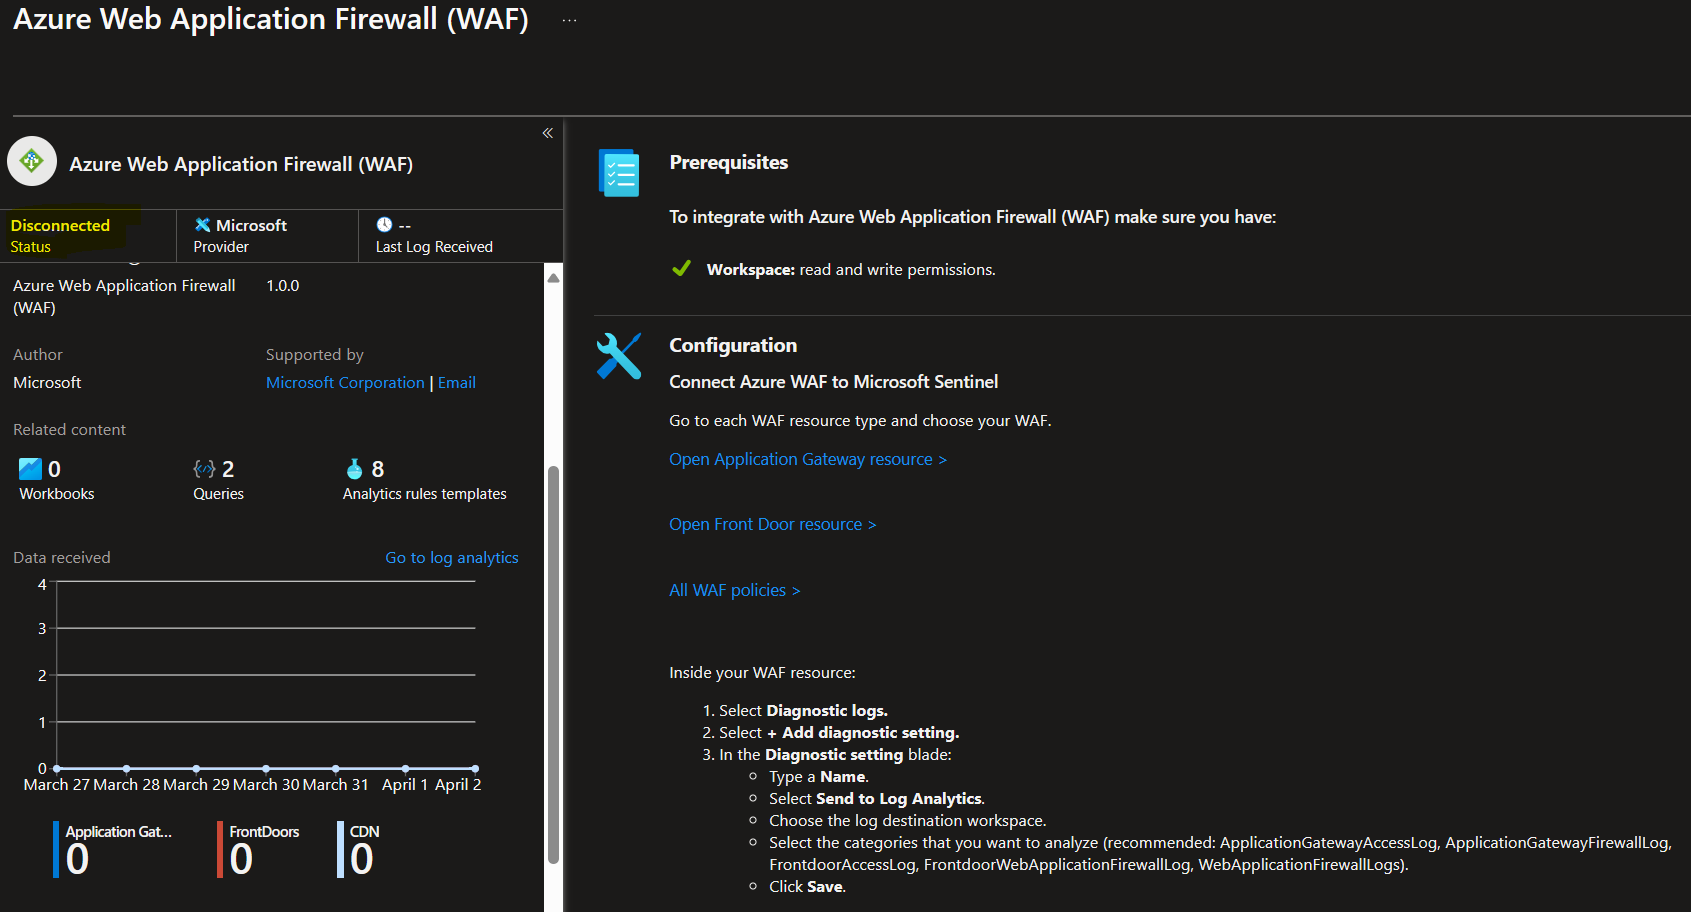Select the FrontDoors data type counter
The width and height of the screenshot is (1691, 912).
pyautogui.click(x=260, y=850)
